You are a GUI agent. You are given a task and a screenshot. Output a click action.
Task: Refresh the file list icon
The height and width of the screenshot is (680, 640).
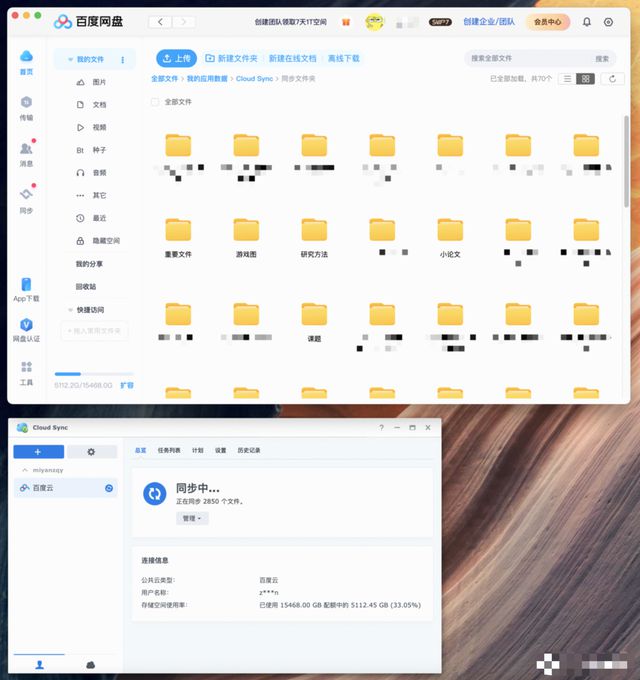click(x=612, y=79)
